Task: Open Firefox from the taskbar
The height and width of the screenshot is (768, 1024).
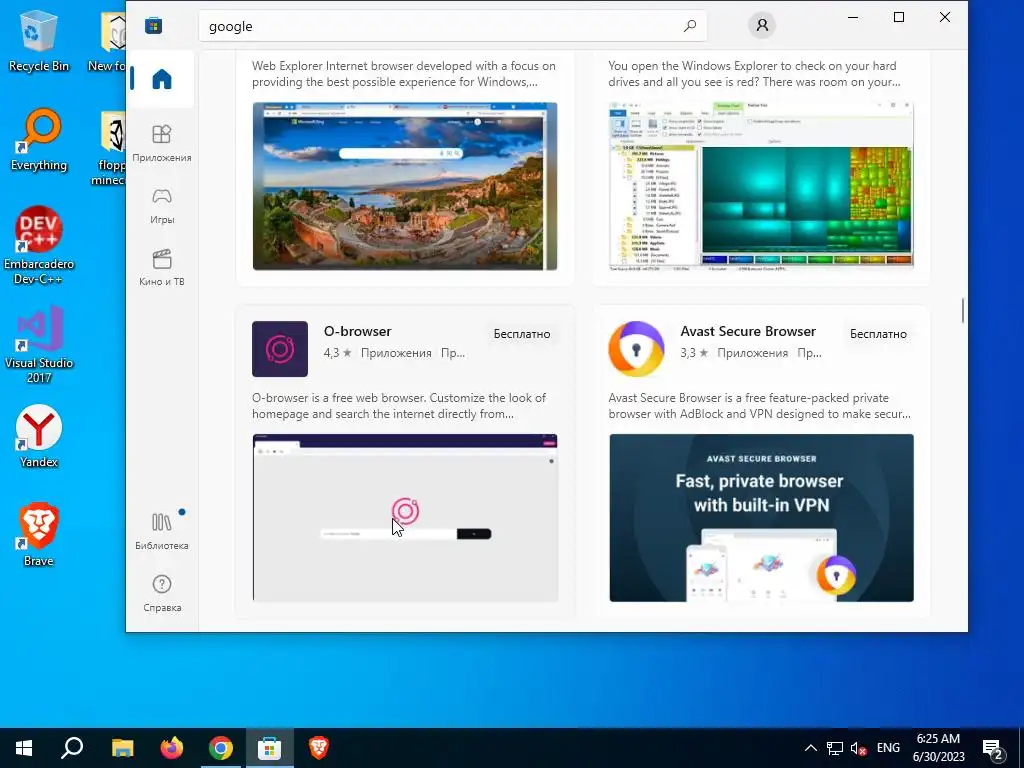Action: coord(172,748)
